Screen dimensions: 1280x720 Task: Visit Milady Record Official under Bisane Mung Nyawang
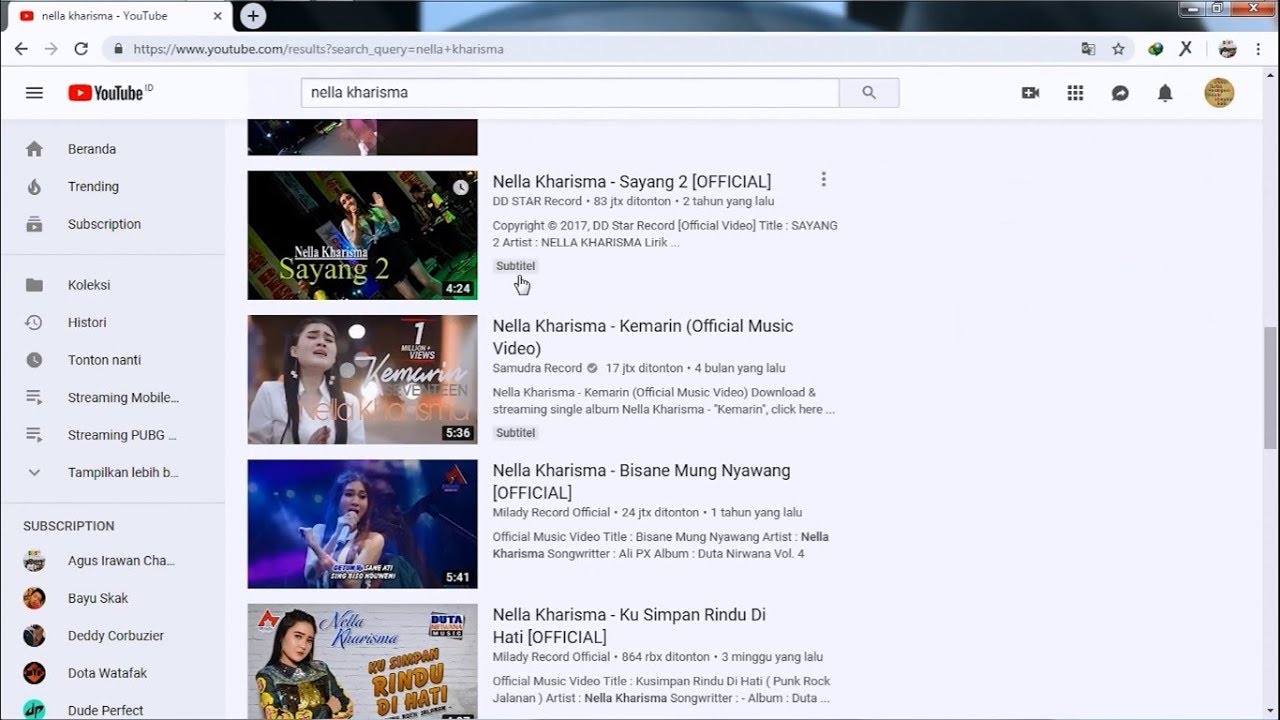point(551,512)
